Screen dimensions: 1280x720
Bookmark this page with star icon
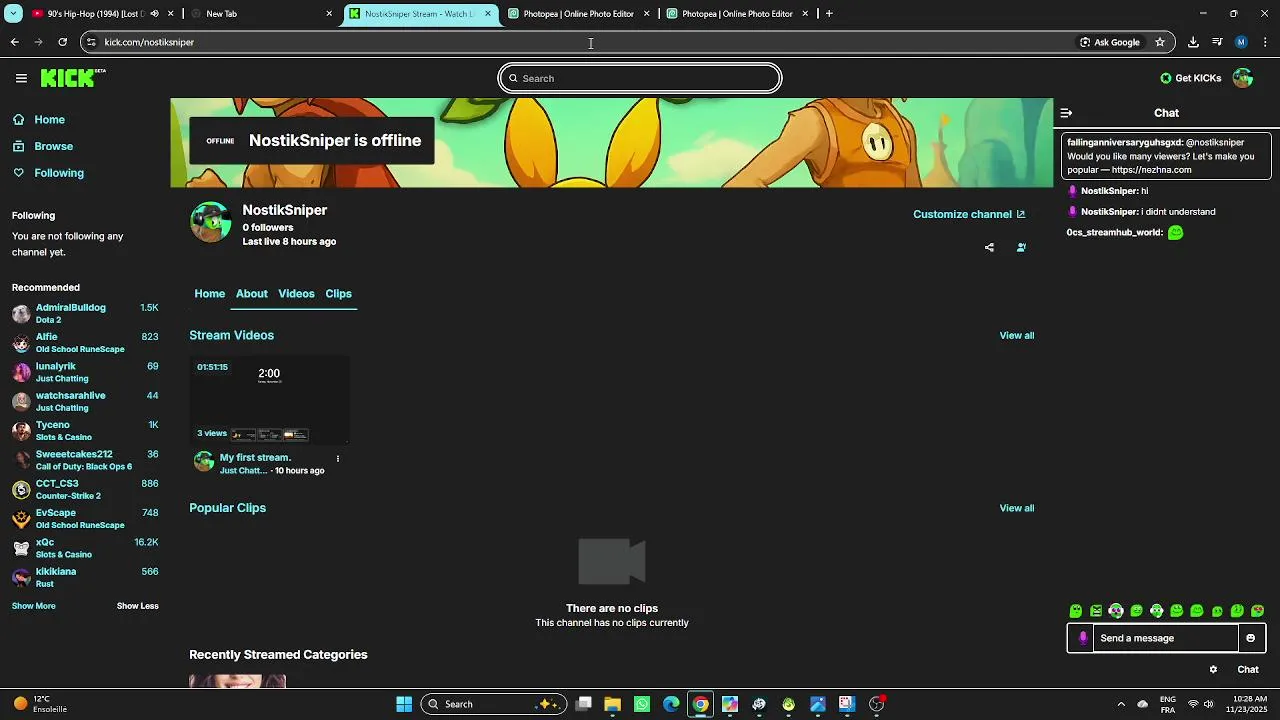click(1160, 42)
